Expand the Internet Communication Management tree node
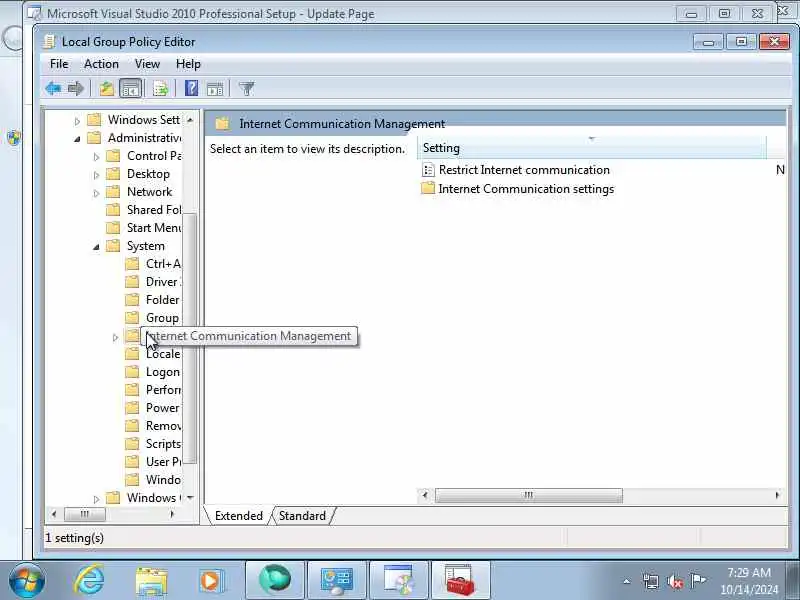The height and width of the screenshot is (600, 800). [115, 337]
